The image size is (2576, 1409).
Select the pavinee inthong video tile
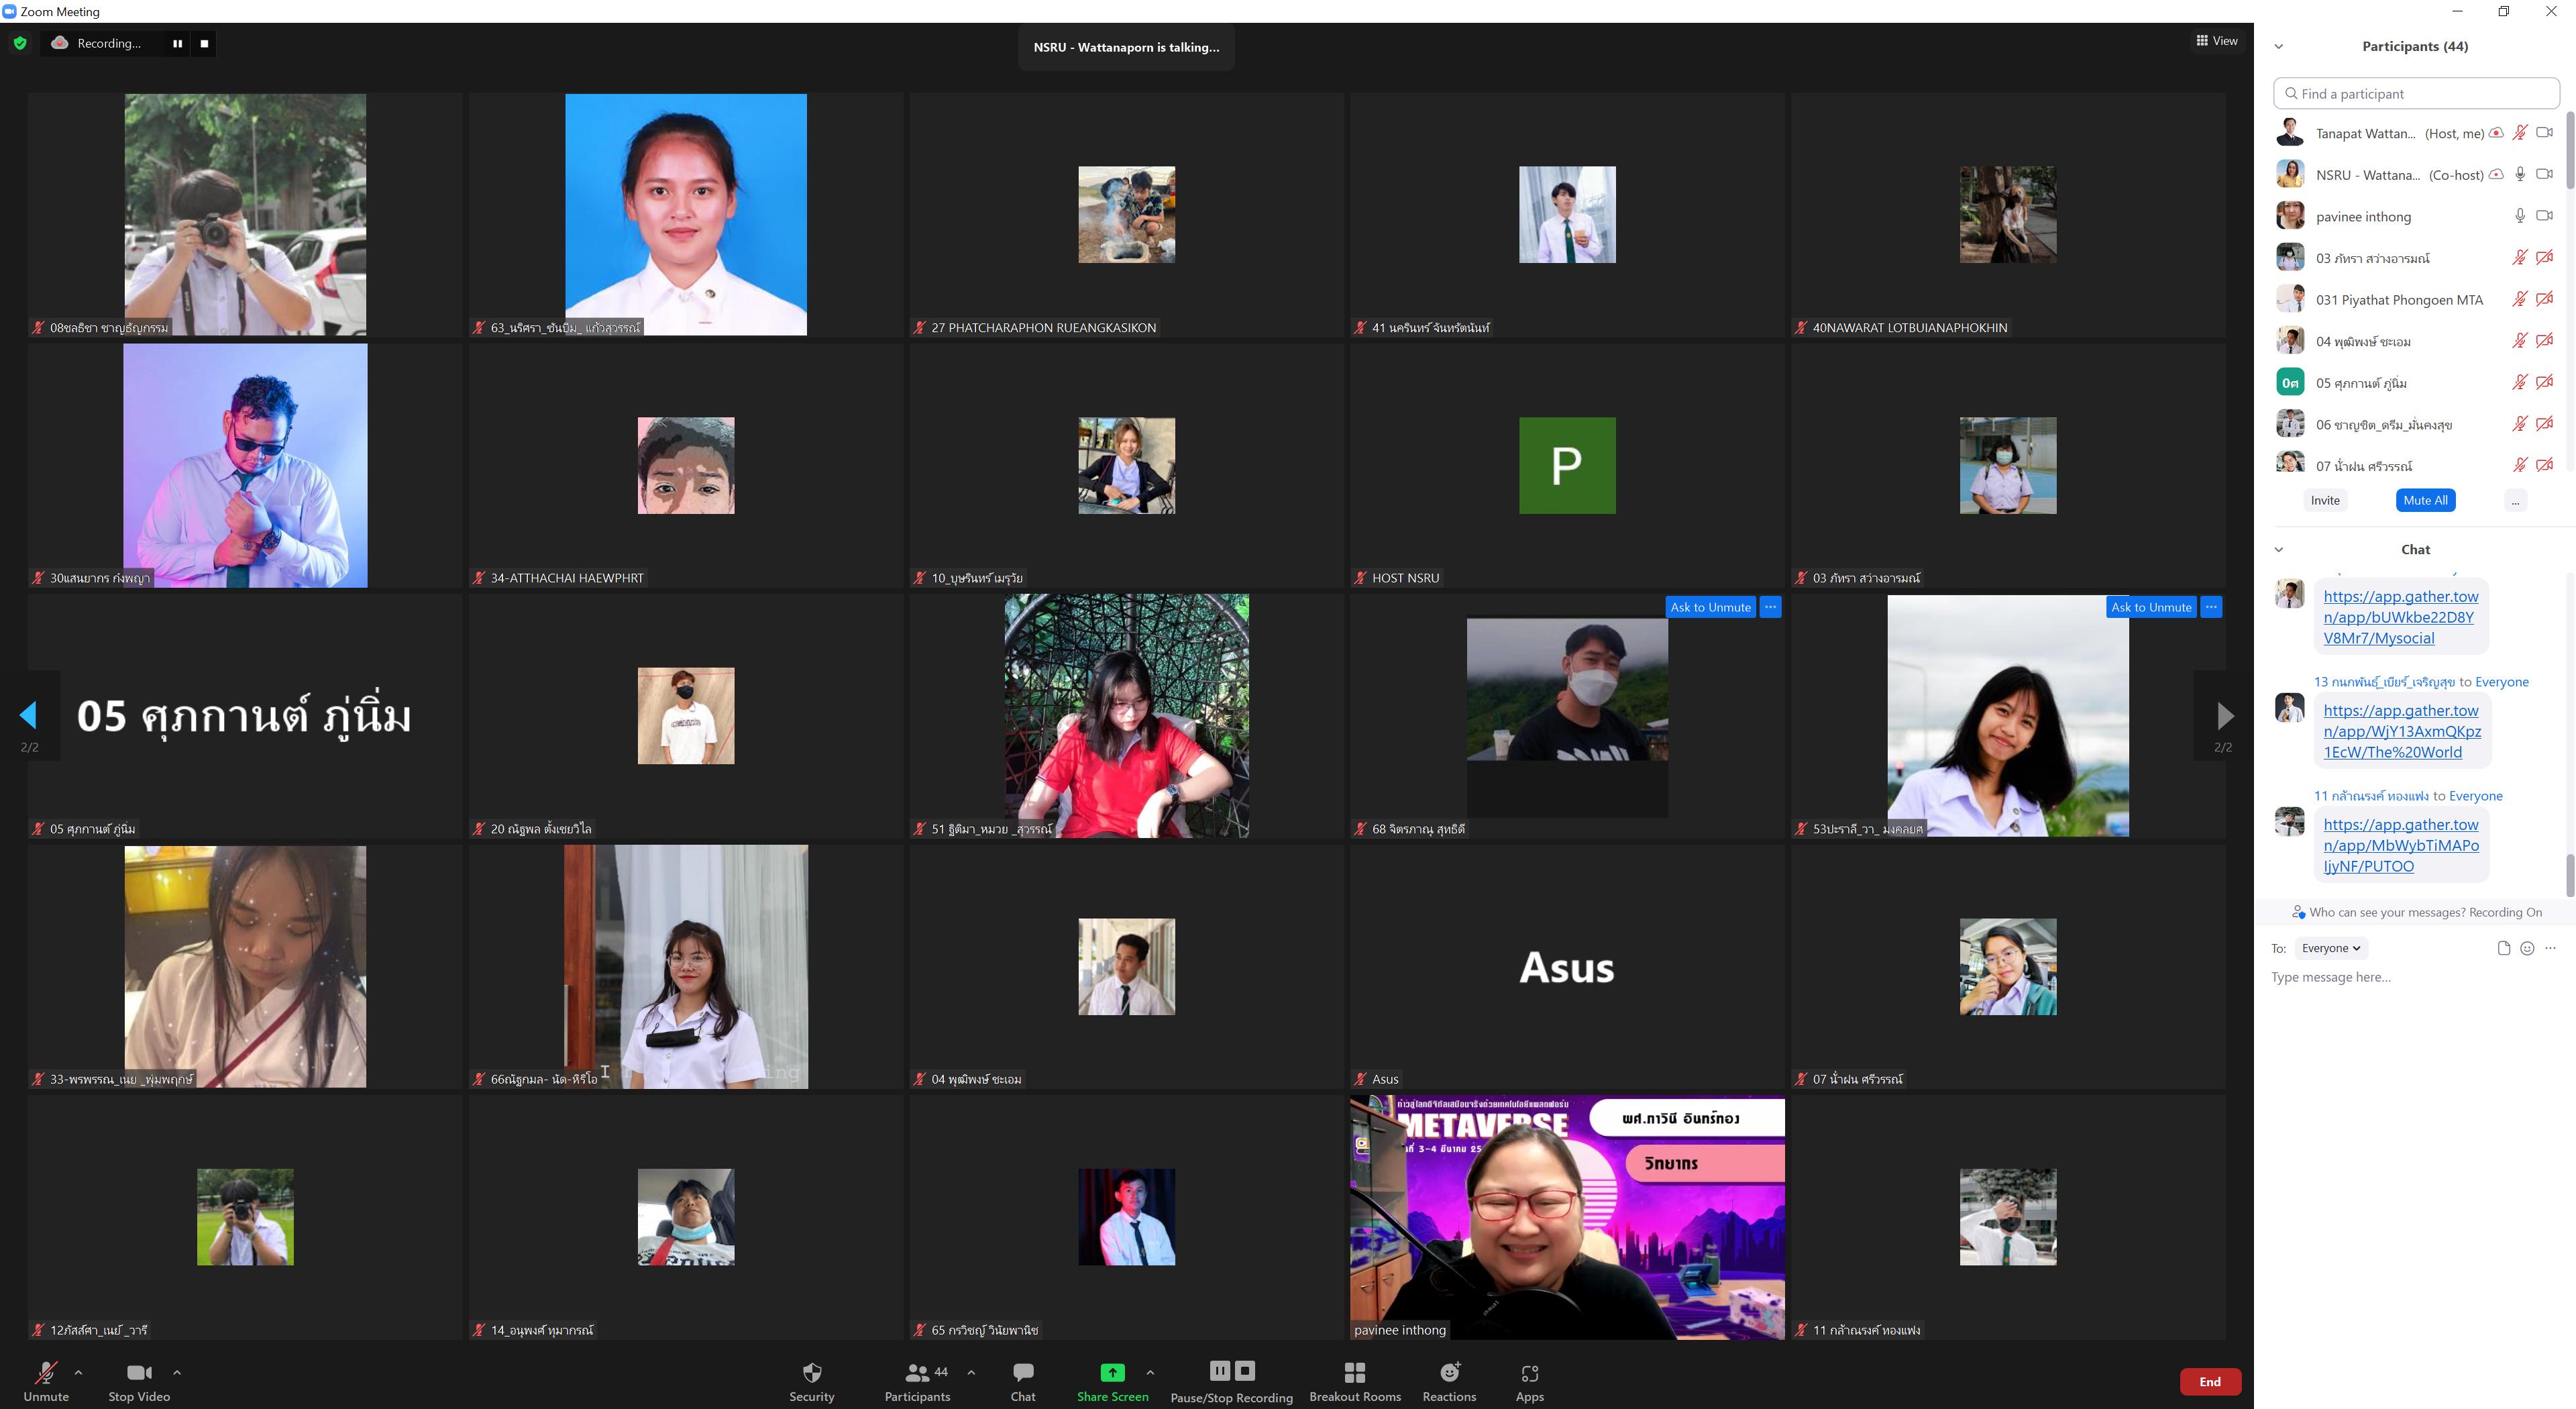1567,1217
